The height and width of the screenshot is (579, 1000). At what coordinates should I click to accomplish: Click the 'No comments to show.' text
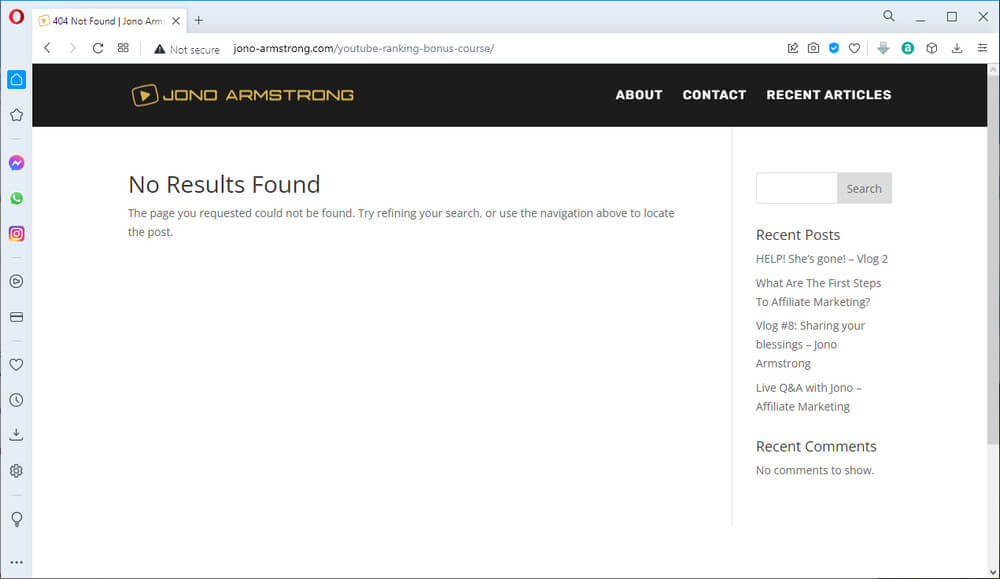815,471
